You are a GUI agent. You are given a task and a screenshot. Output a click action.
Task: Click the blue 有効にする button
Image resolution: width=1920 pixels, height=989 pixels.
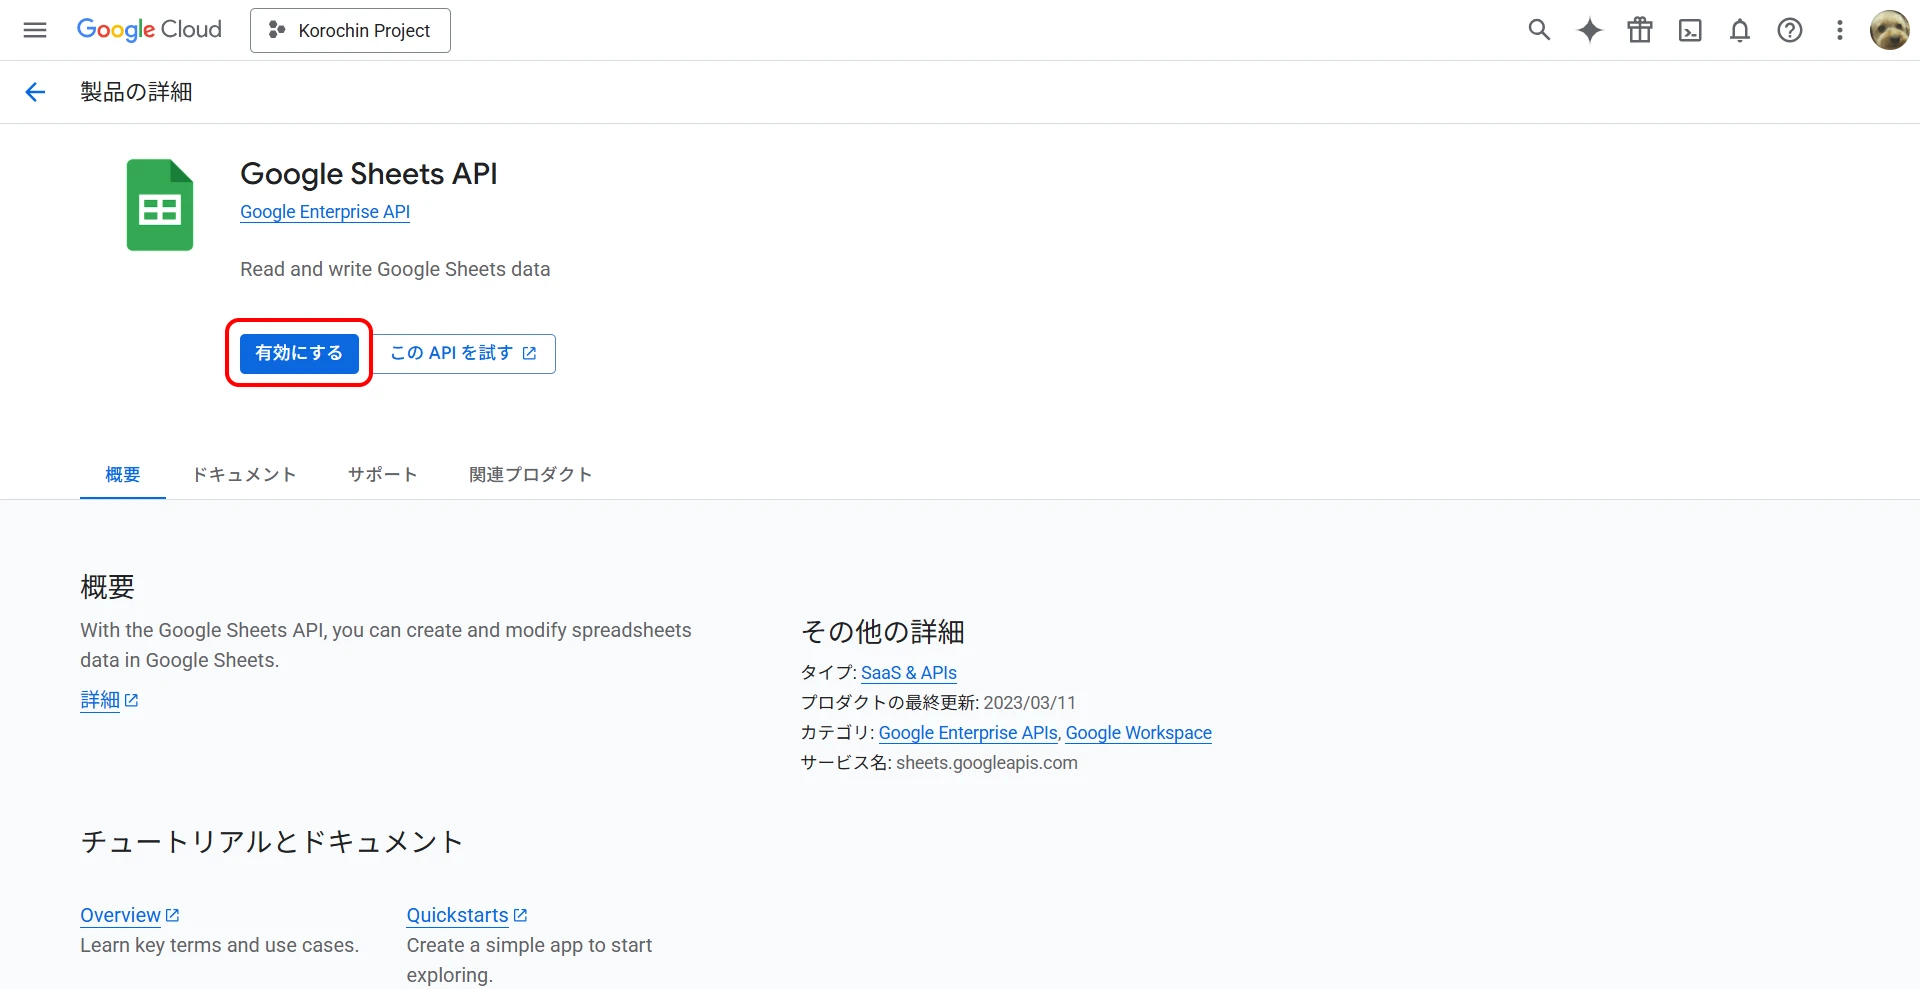[x=299, y=353]
